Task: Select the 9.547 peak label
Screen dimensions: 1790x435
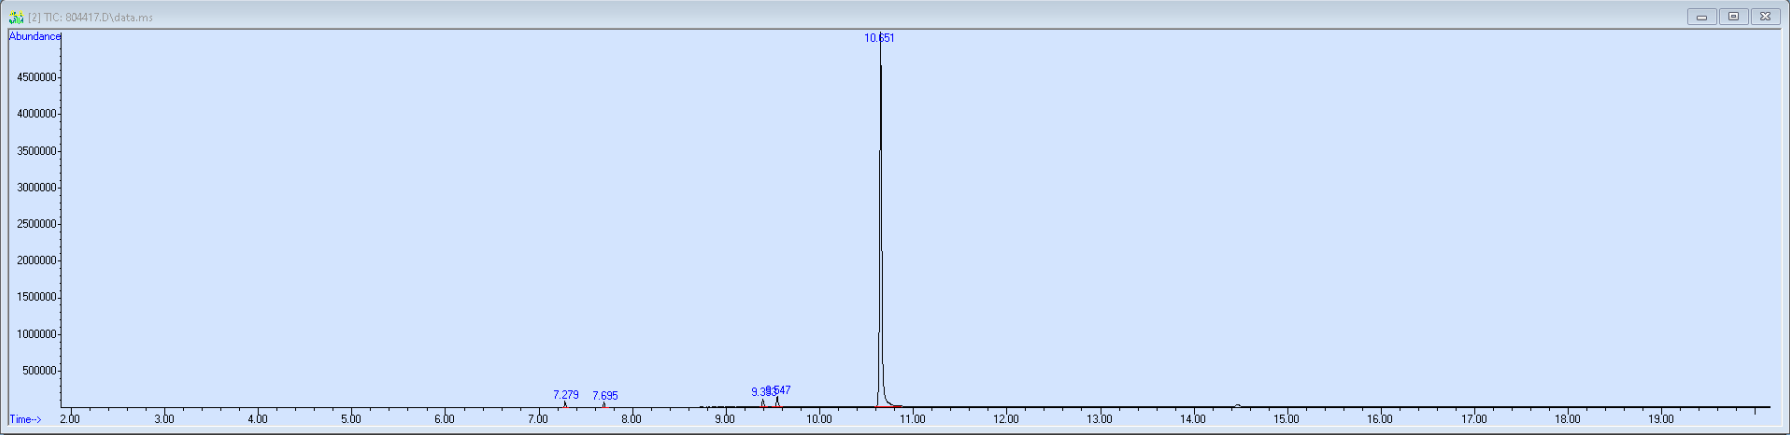Action: coord(779,390)
